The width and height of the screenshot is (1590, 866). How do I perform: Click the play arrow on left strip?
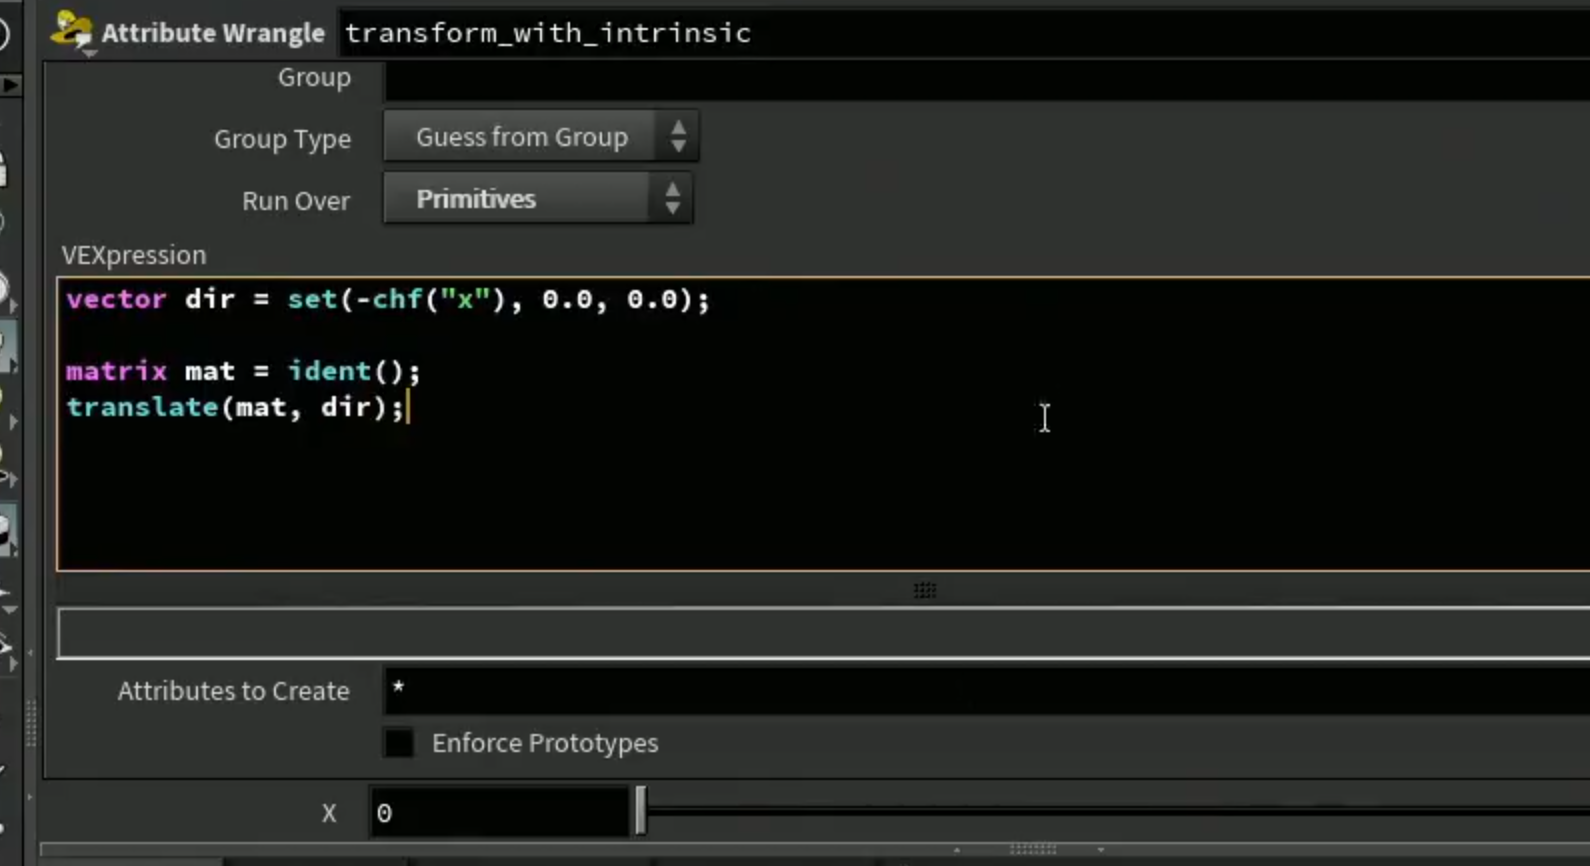tap(10, 86)
